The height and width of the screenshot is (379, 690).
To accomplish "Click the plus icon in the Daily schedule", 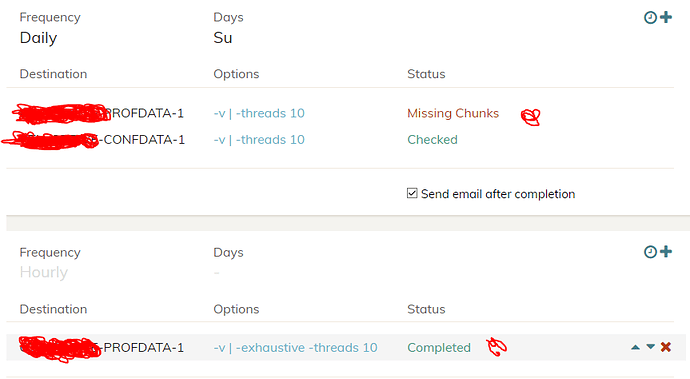I will tap(666, 17).
